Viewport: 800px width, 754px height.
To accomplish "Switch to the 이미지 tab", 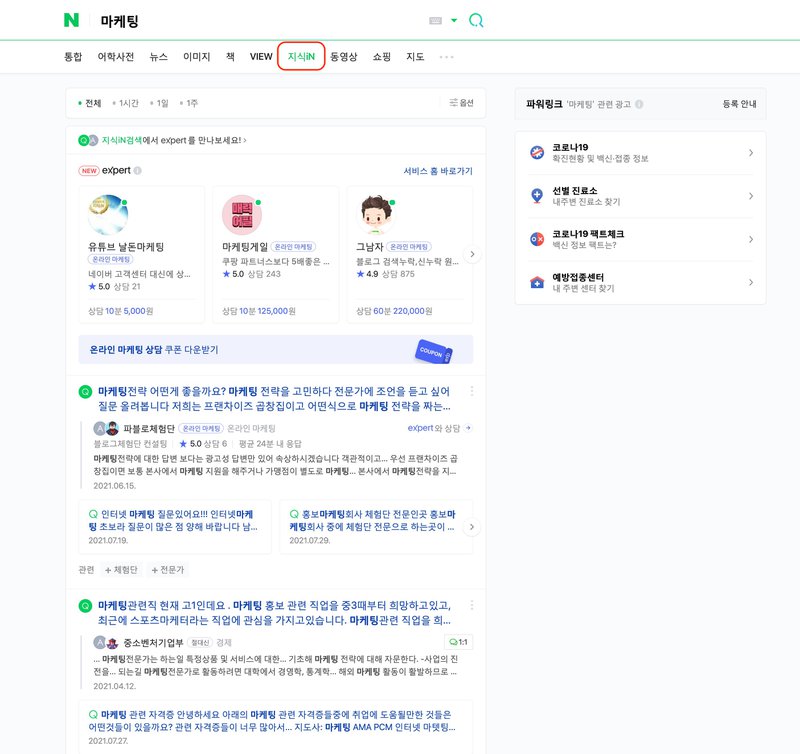I will (197, 57).
